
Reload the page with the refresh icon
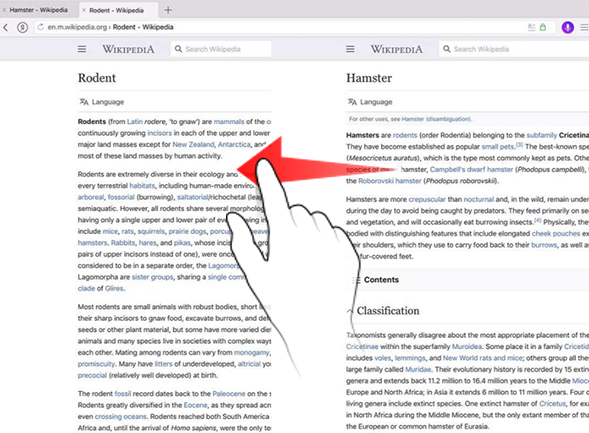coord(41,27)
